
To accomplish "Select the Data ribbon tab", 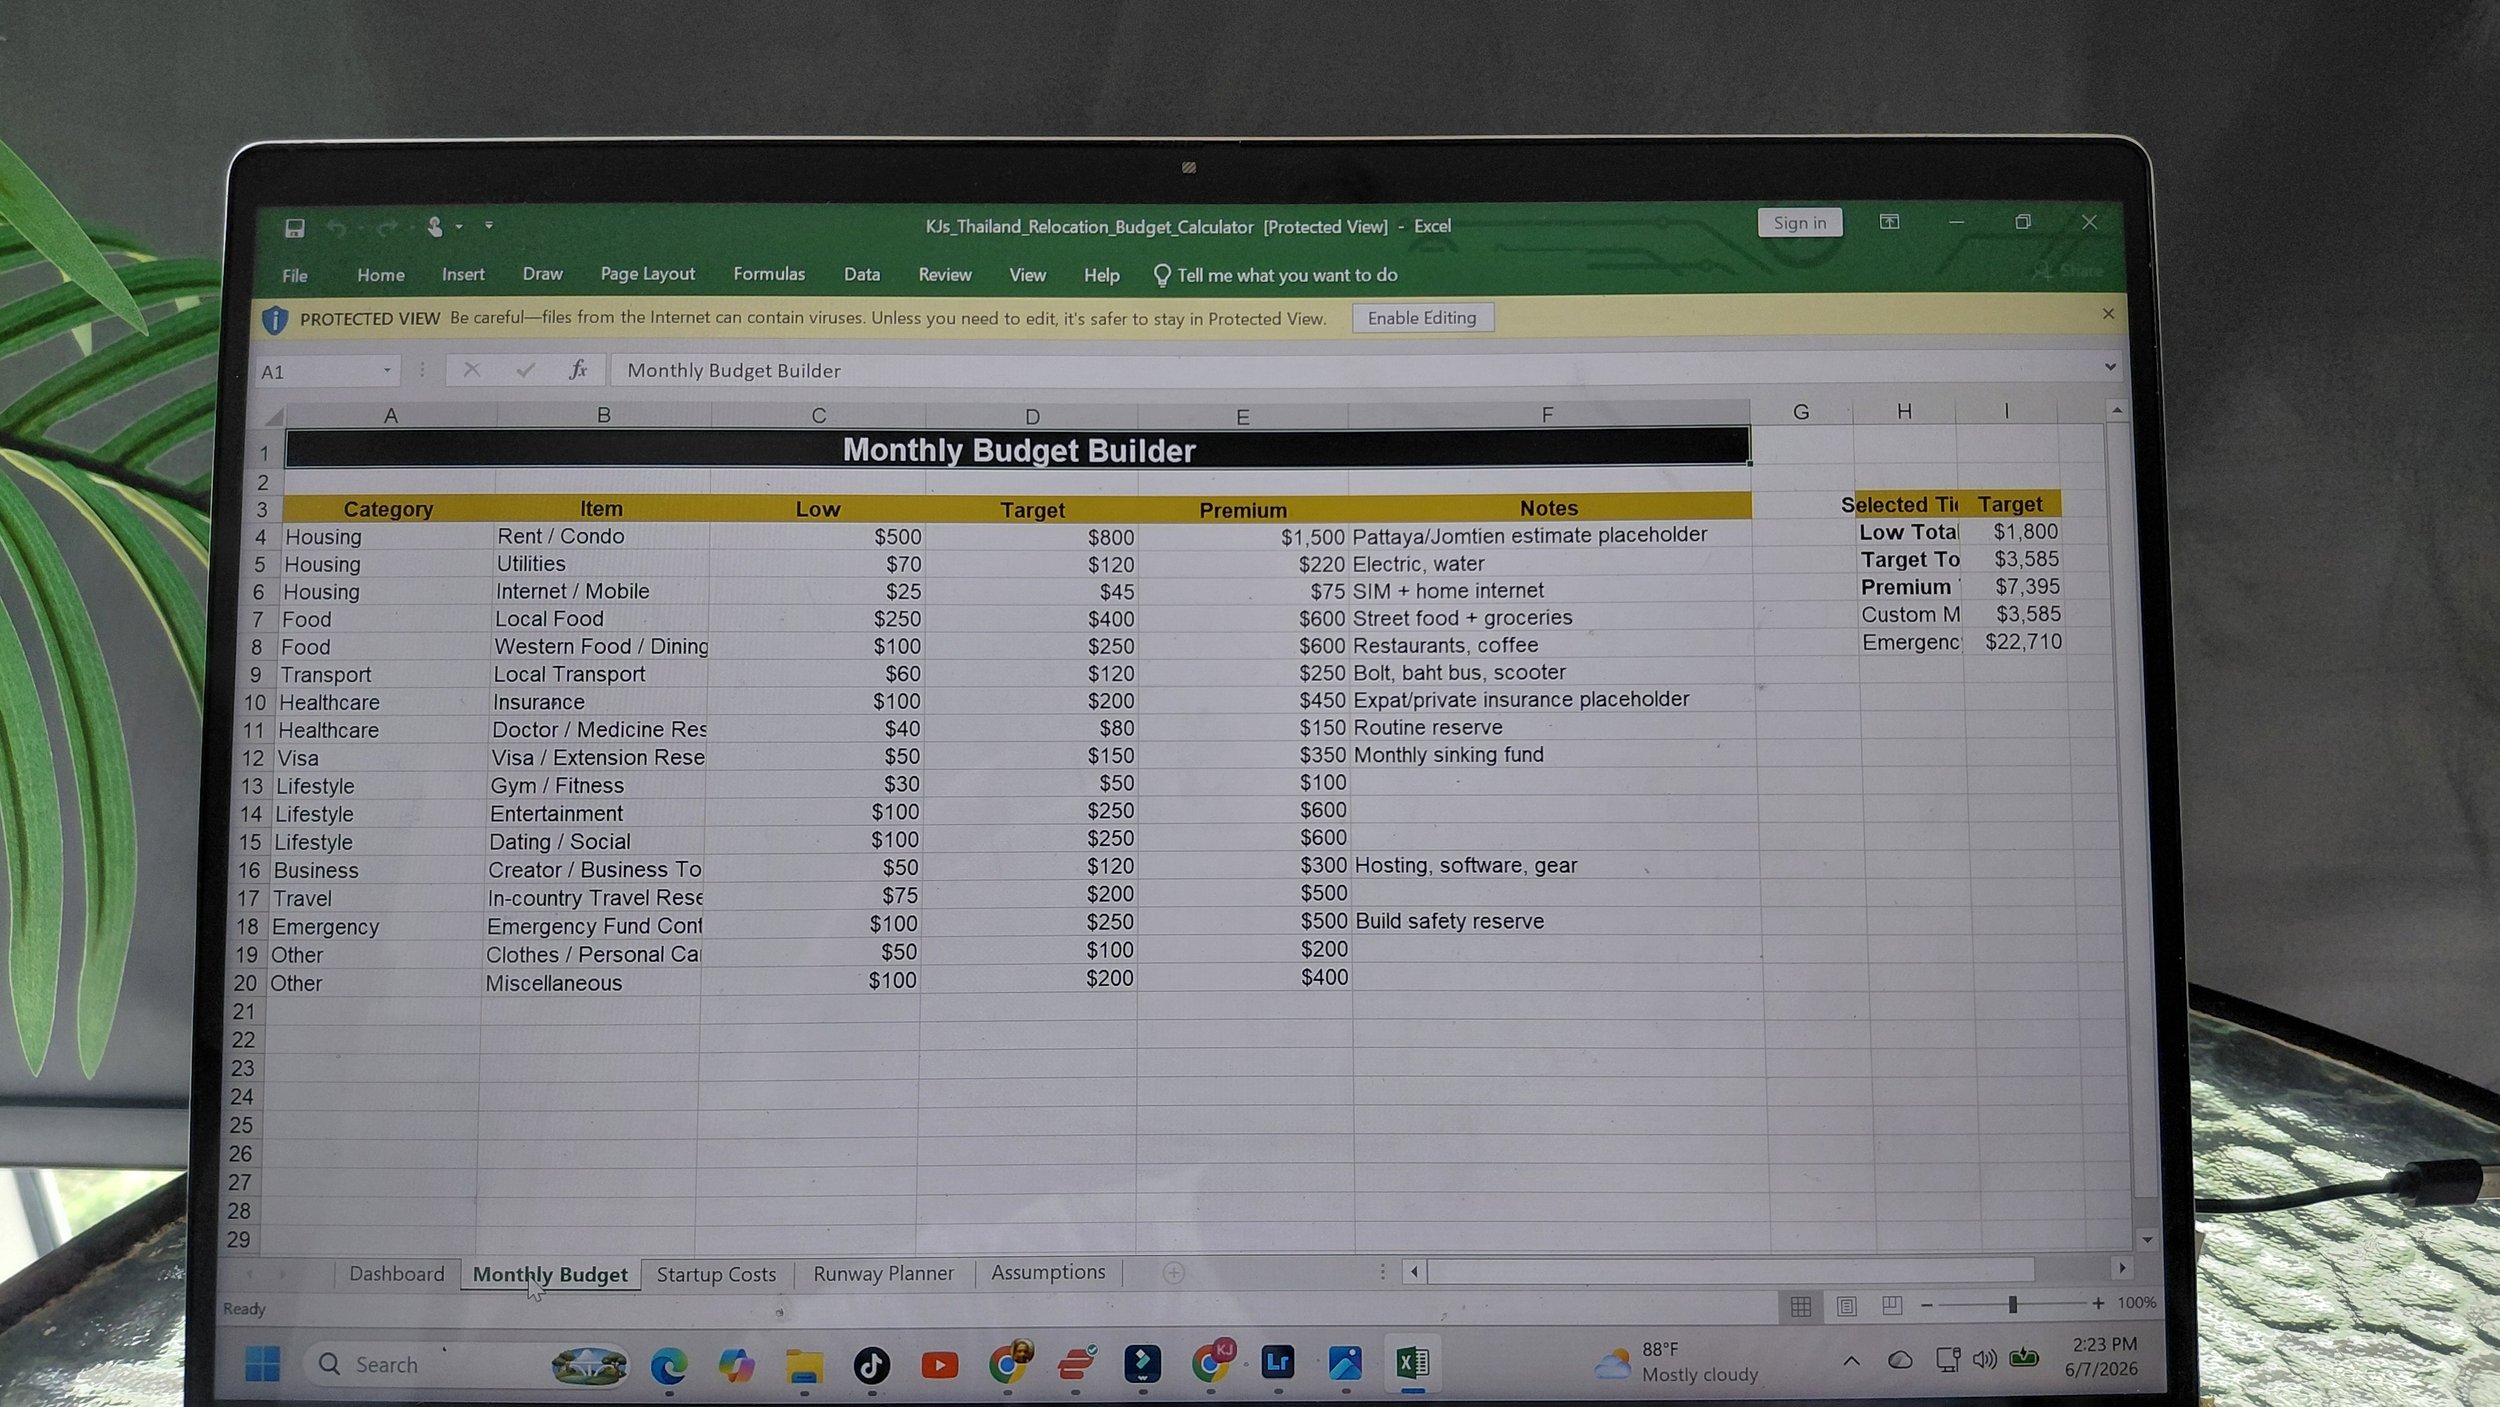I will coord(862,274).
